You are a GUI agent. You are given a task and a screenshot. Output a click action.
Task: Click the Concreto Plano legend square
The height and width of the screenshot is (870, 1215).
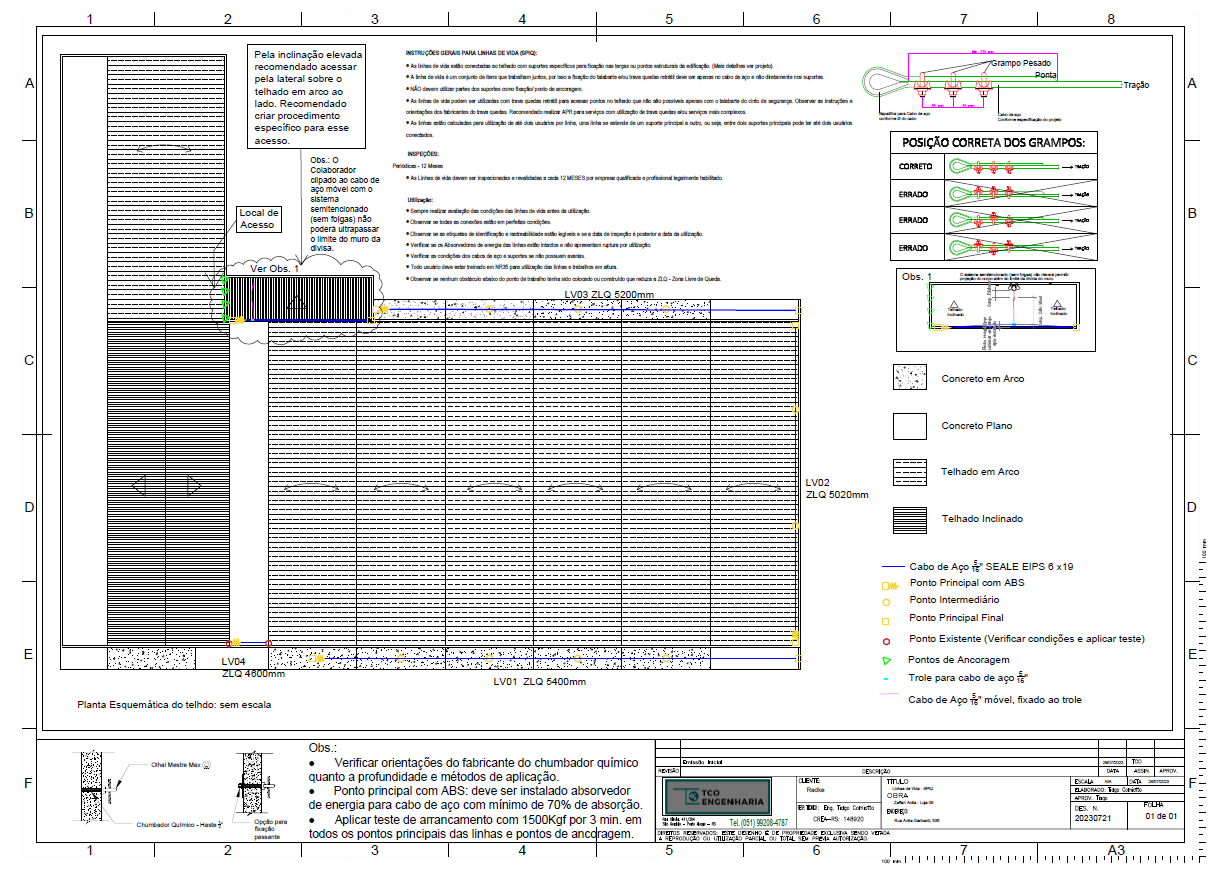(x=909, y=425)
